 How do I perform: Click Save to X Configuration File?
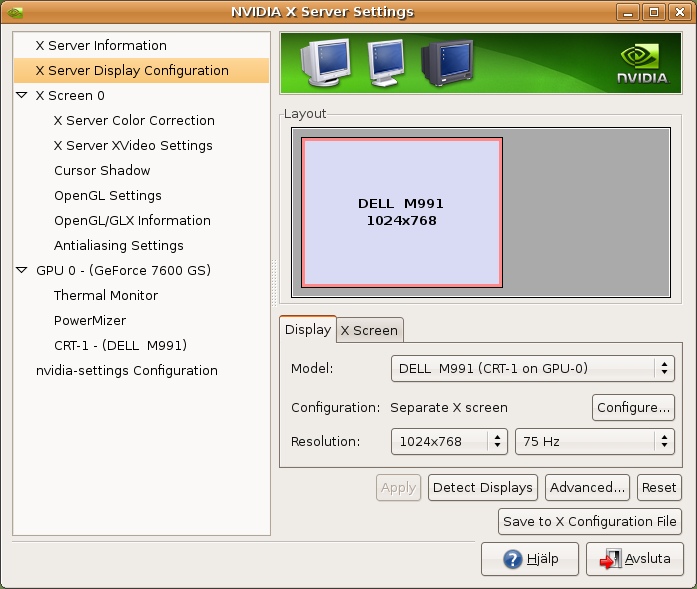tap(590, 521)
